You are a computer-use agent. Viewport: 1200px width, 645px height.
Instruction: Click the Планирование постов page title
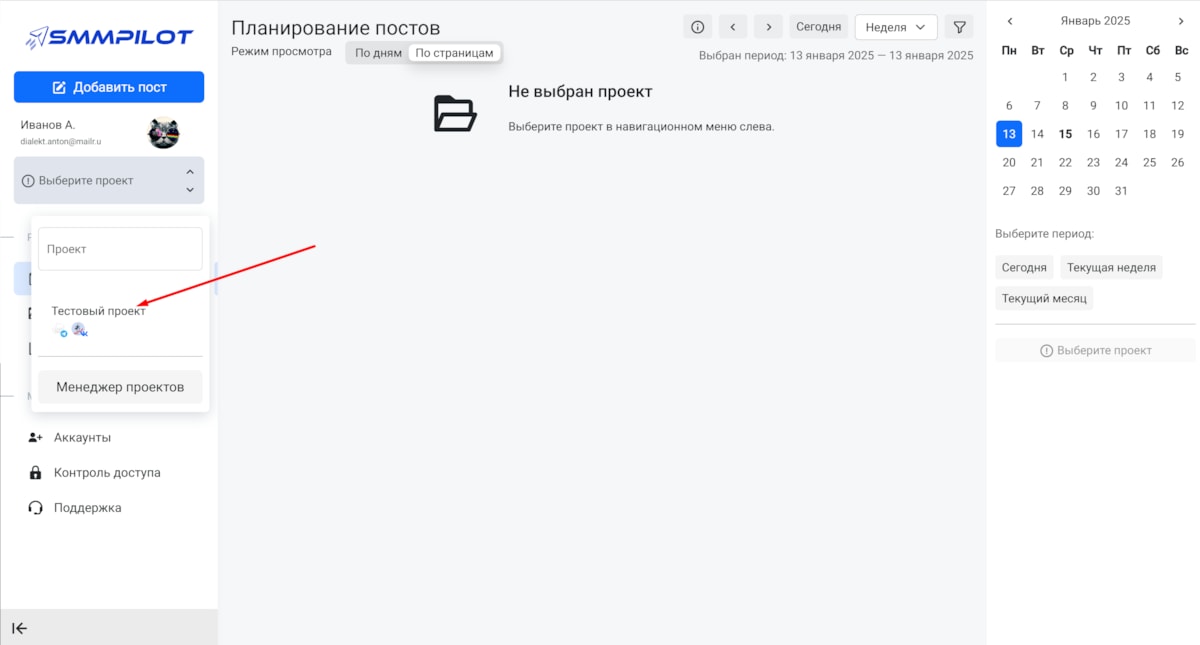[x=335, y=28]
